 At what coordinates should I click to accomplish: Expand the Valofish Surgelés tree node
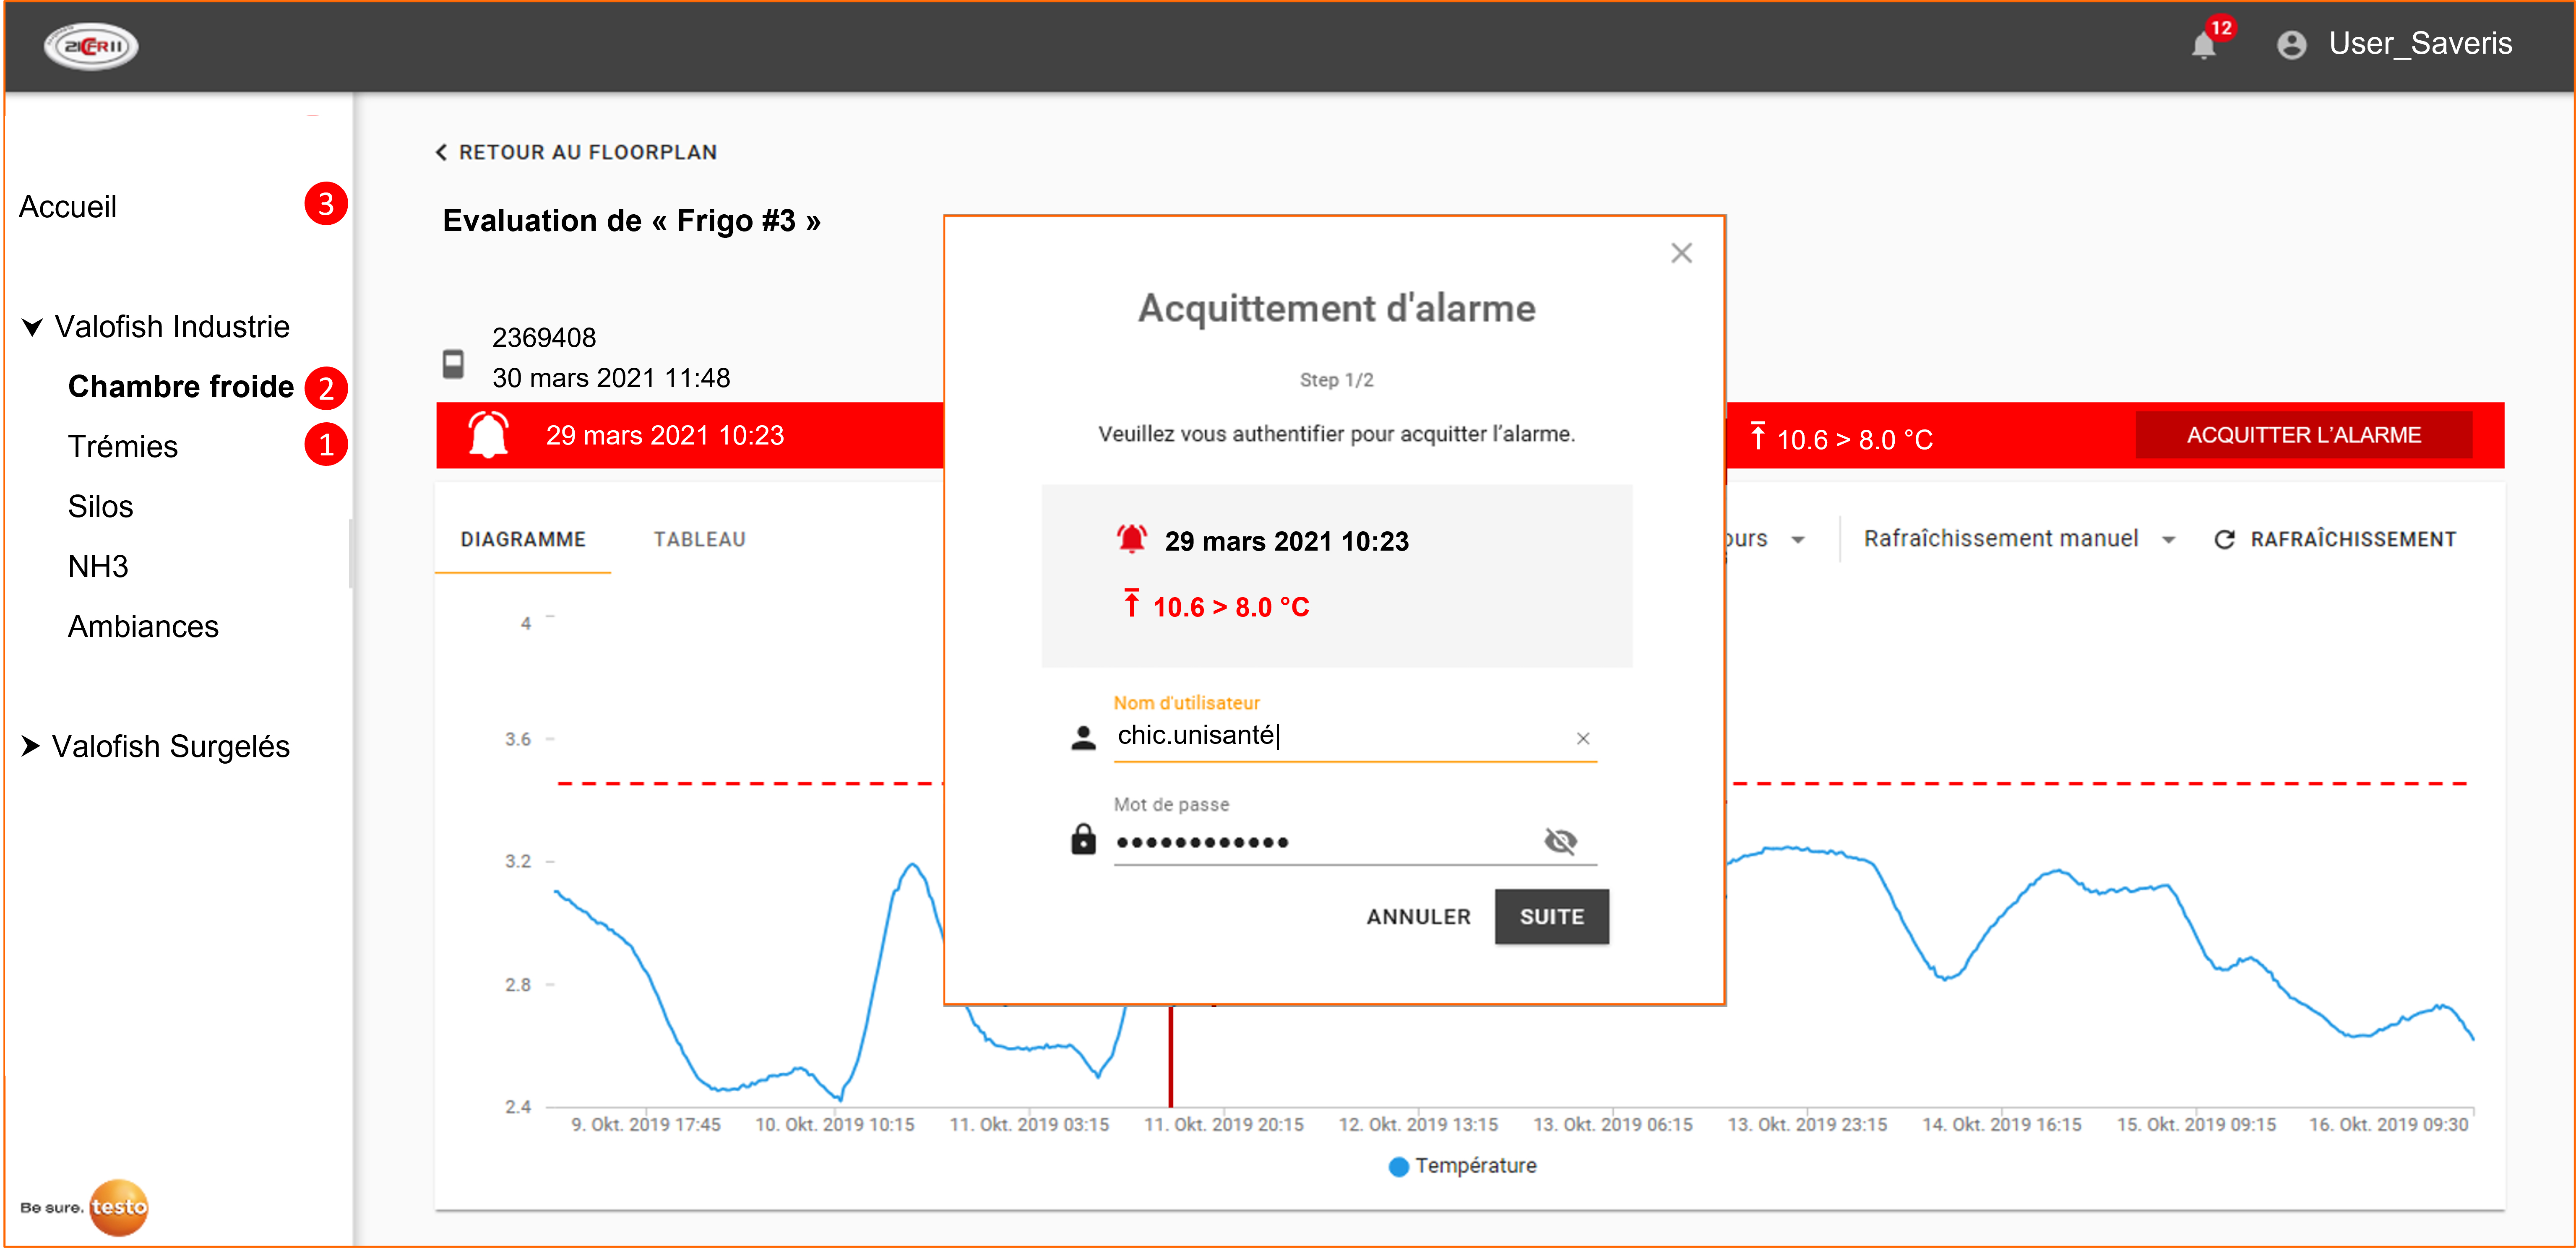coord(31,746)
